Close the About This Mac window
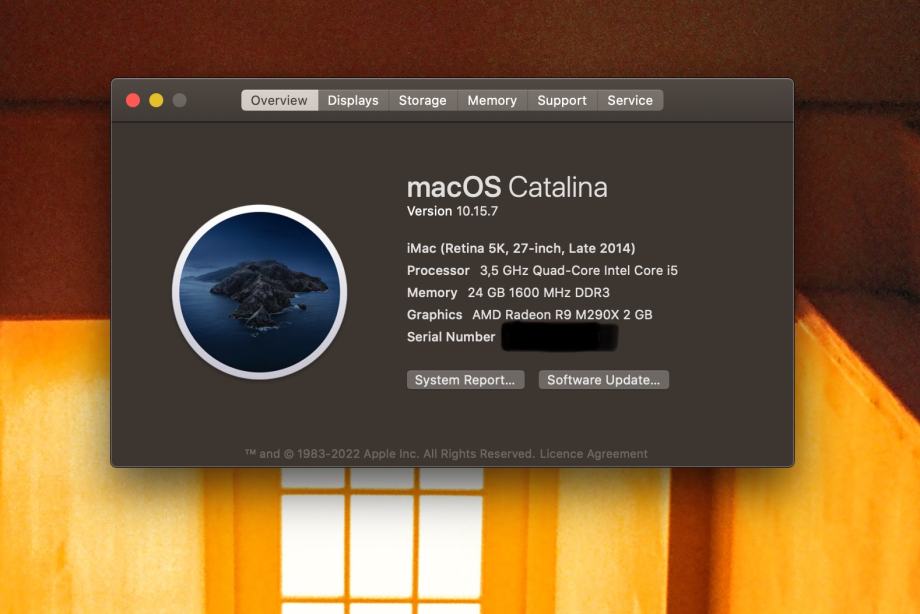The height and width of the screenshot is (614, 920). [x=133, y=100]
